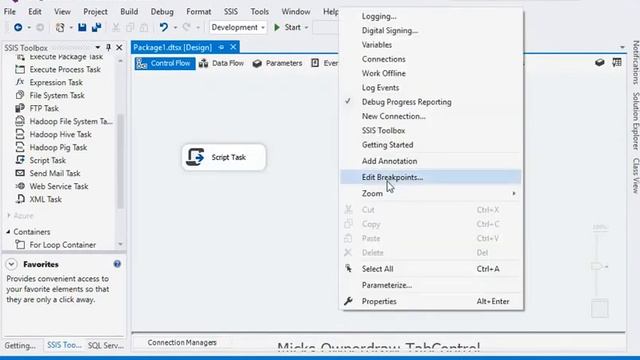The image size is (640, 360).
Task: Pin the SSIS Toolbox panel
Action: click(108, 48)
